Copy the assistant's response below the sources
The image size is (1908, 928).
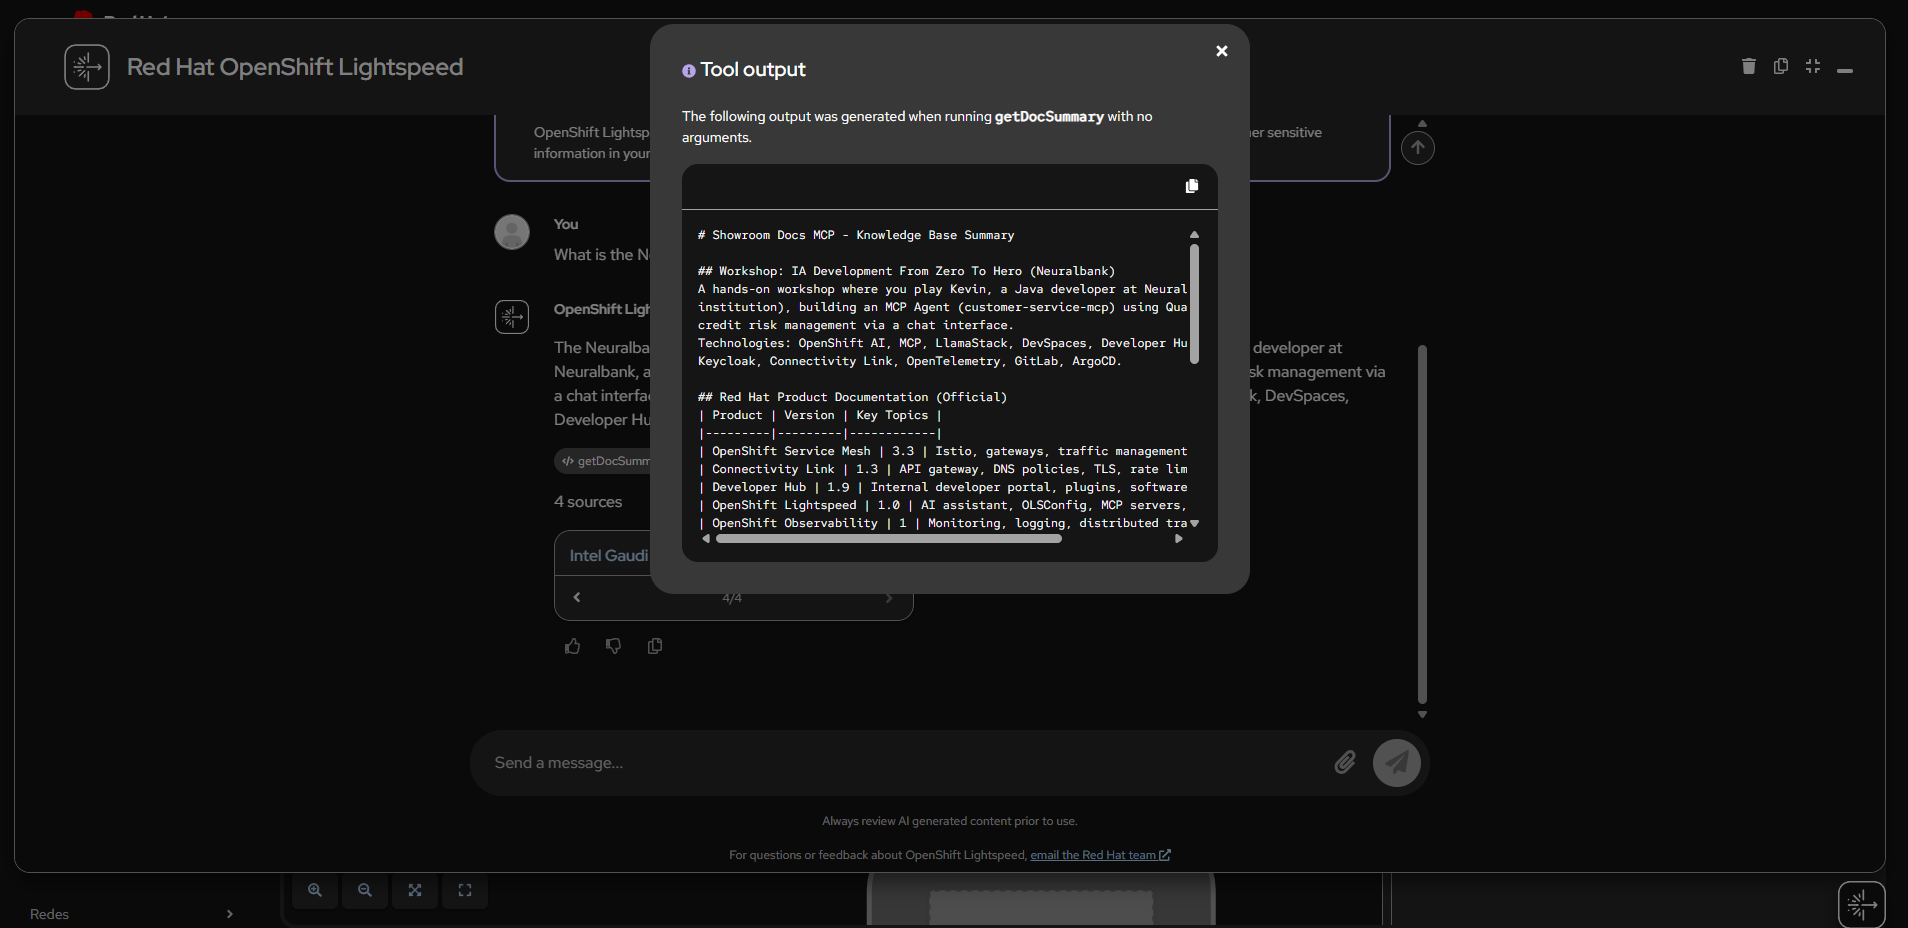click(655, 646)
